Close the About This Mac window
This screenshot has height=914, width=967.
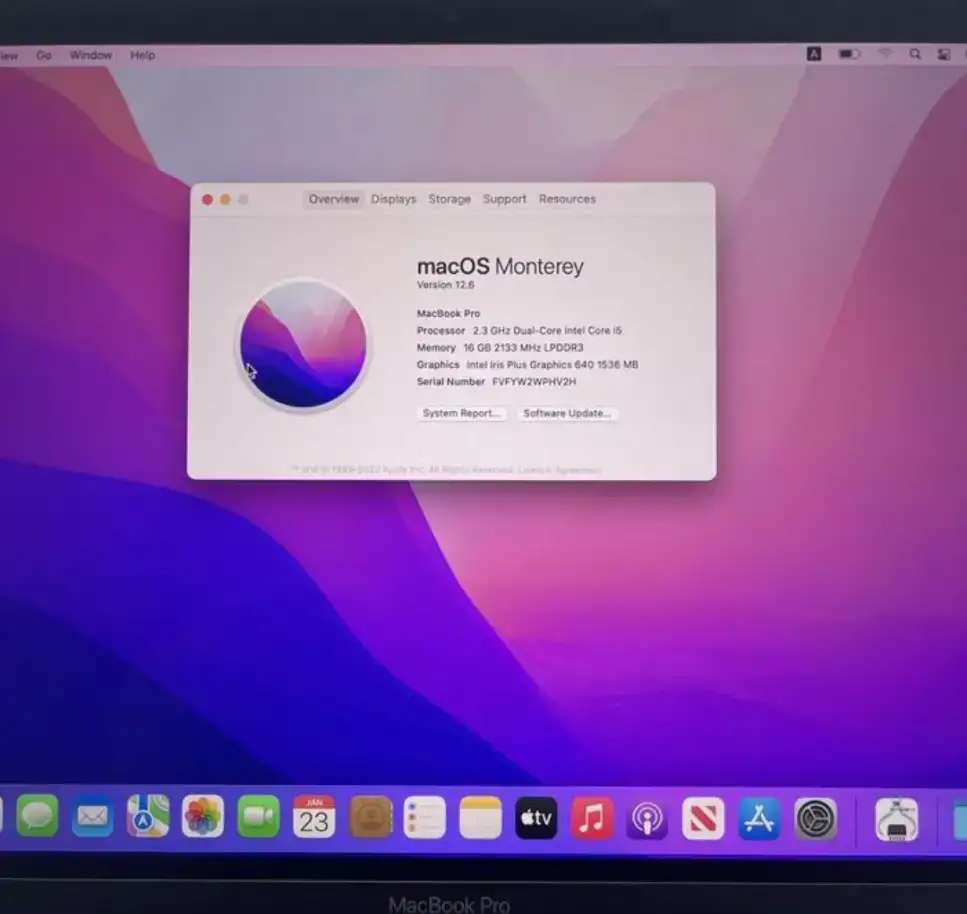coord(207,200)
